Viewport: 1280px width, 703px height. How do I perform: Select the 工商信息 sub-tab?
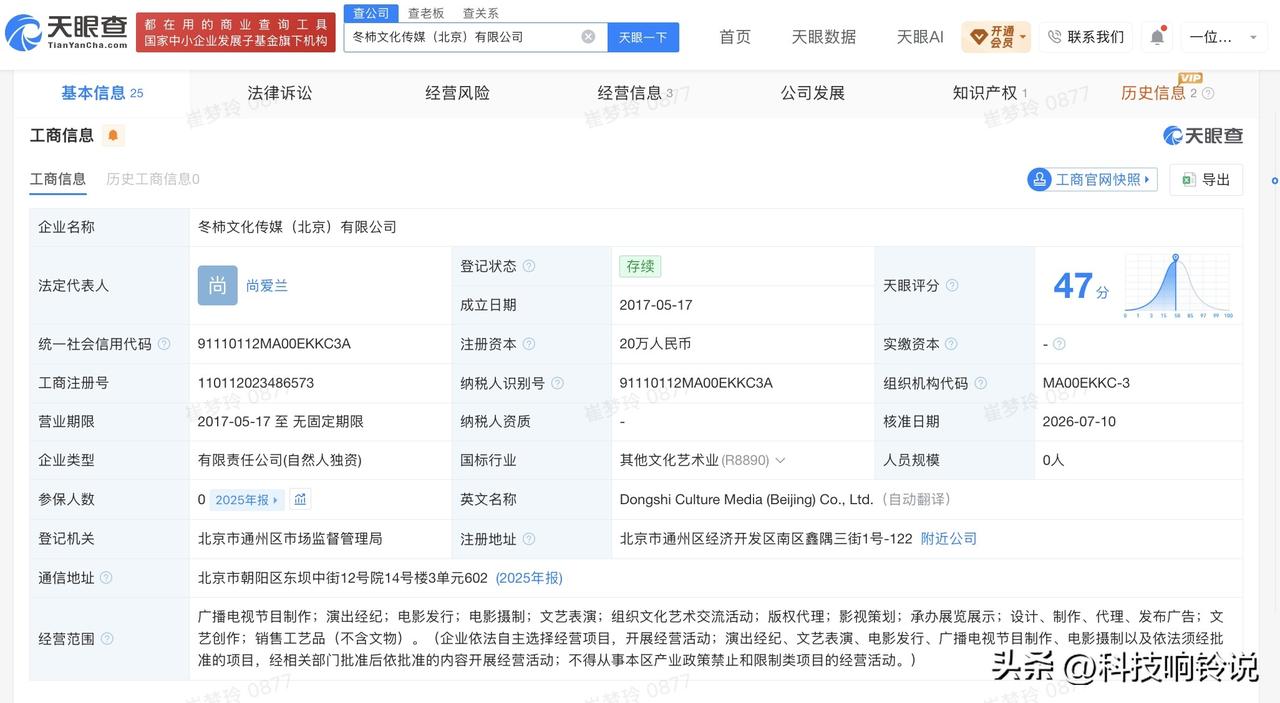58,179
